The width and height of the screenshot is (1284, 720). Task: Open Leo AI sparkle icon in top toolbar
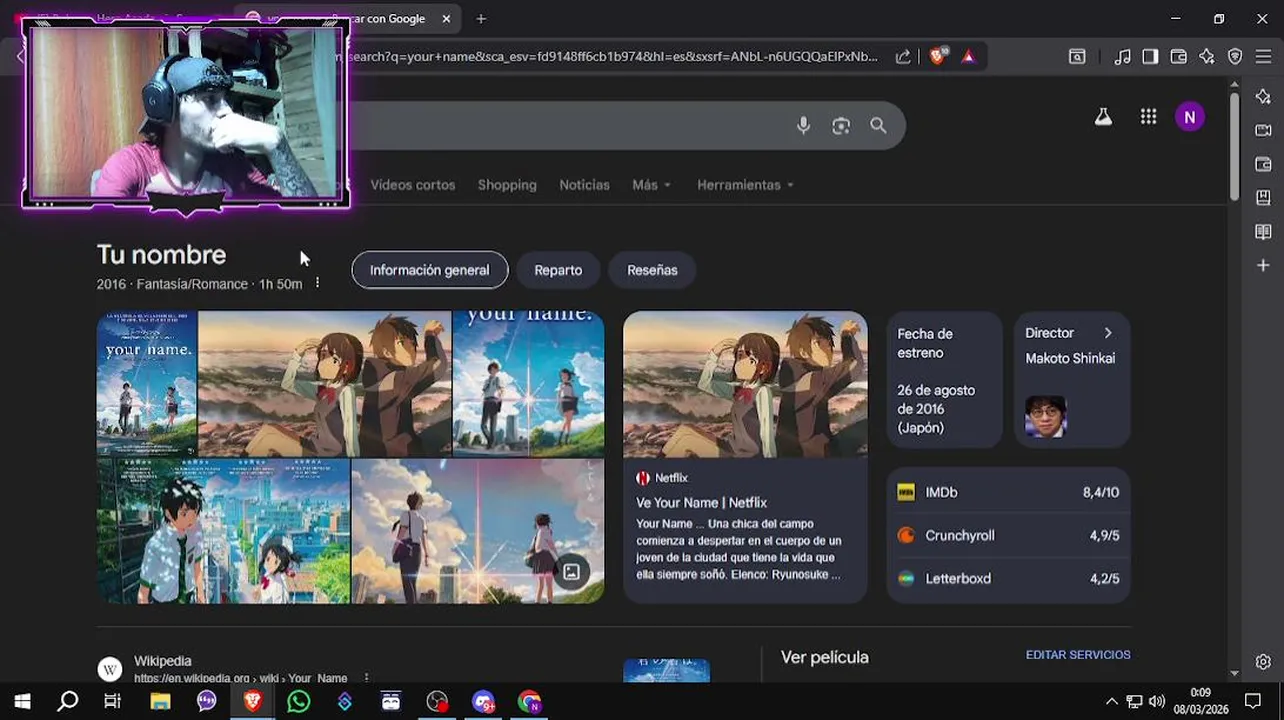(1207, 57)
